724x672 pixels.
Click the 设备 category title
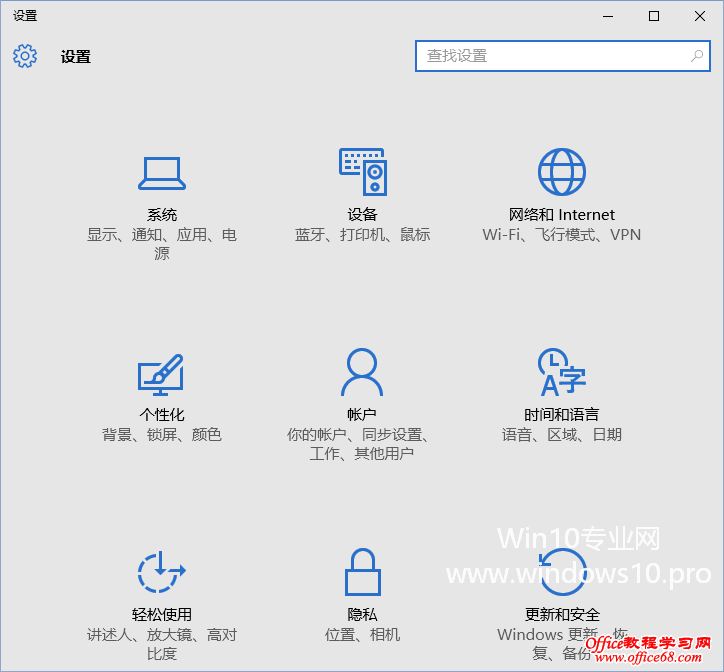(x=362, y=215)
